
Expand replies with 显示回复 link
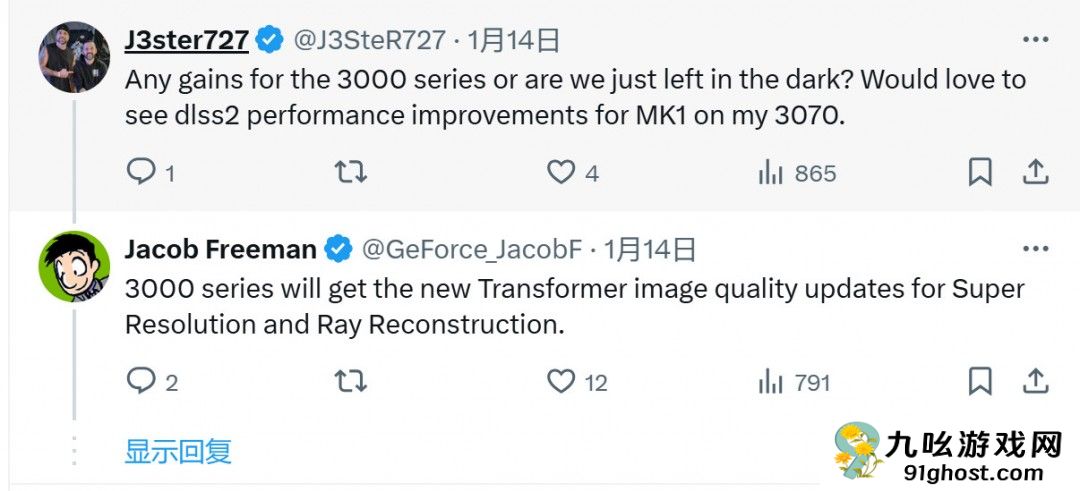(178, 451)
